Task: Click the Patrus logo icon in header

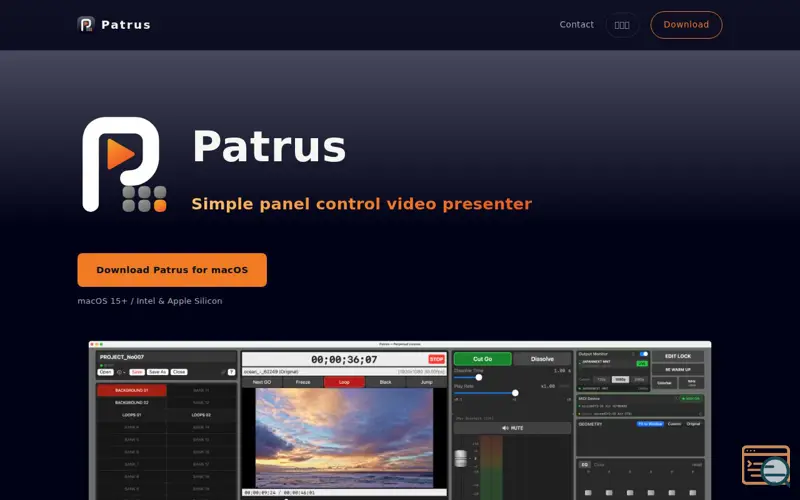Action: (86, 24)
